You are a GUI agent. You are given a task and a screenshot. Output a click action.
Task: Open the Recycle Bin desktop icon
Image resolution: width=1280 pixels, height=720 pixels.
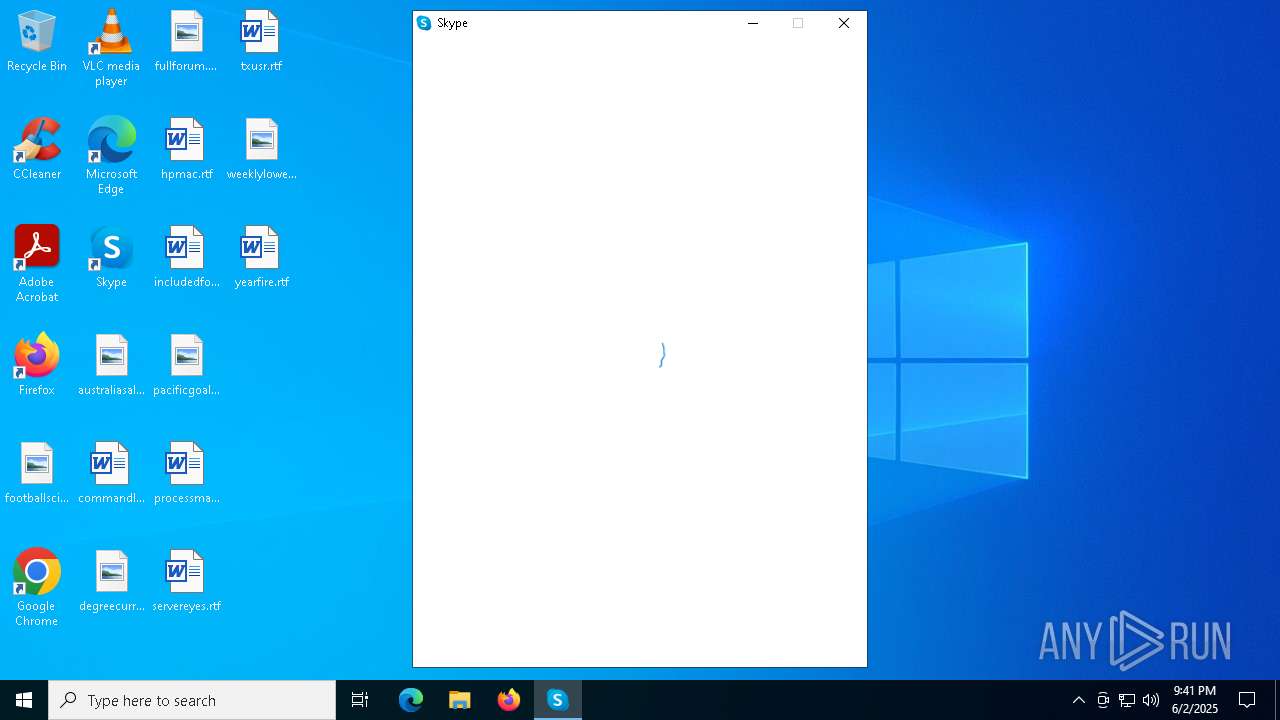pos(37,42)
